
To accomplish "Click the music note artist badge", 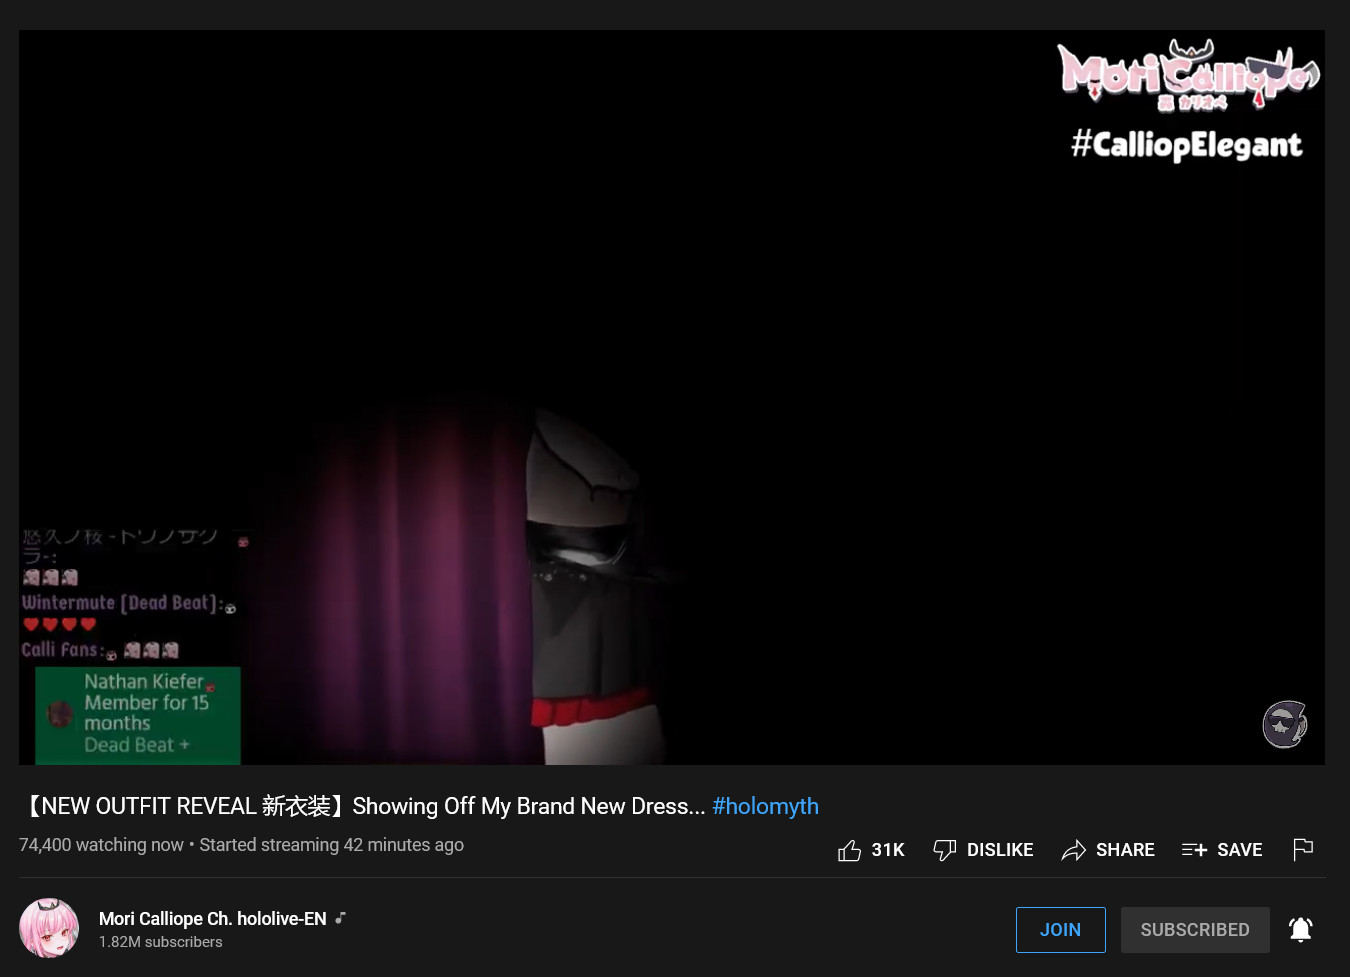I will point(341,918).
